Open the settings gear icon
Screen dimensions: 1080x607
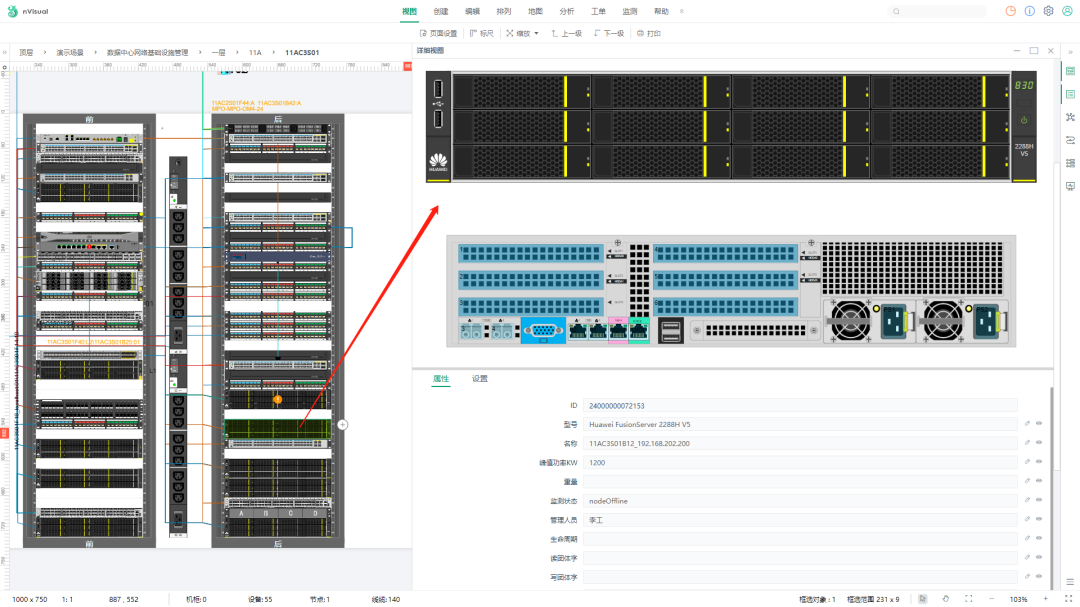[1048, 11]
